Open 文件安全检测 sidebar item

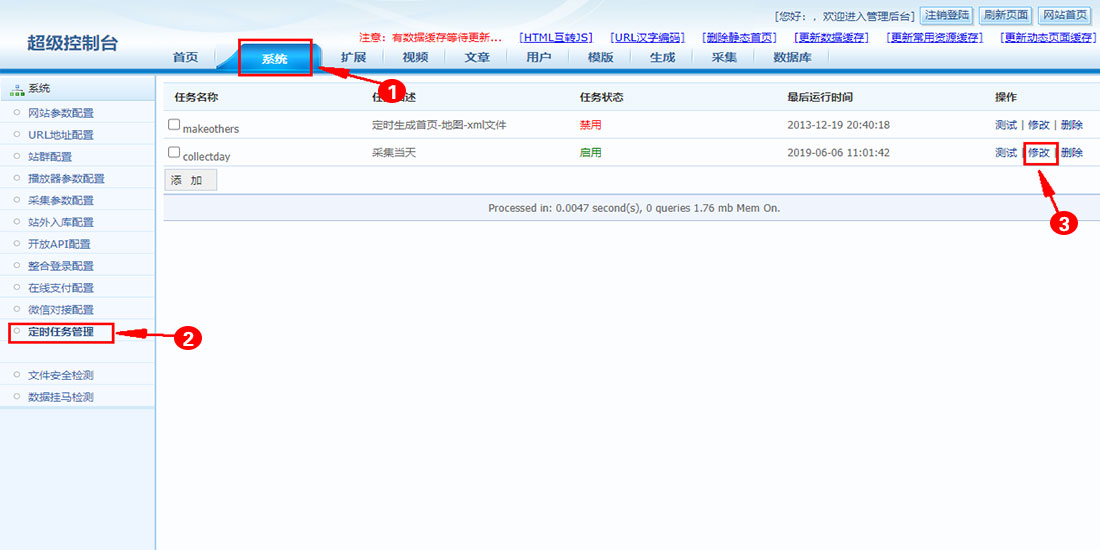pyautogui.click(x=61, y=375)
